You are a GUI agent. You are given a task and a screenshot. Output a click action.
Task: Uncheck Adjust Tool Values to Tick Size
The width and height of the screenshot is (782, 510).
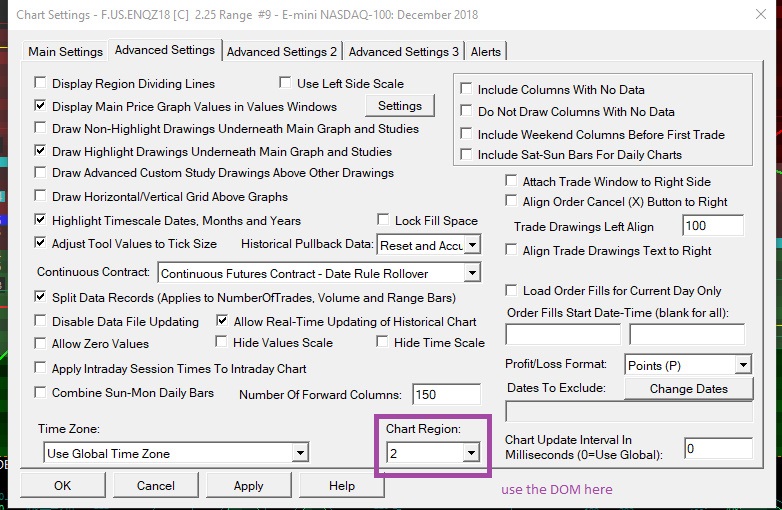pyautogui.click(x=40, y=243)
